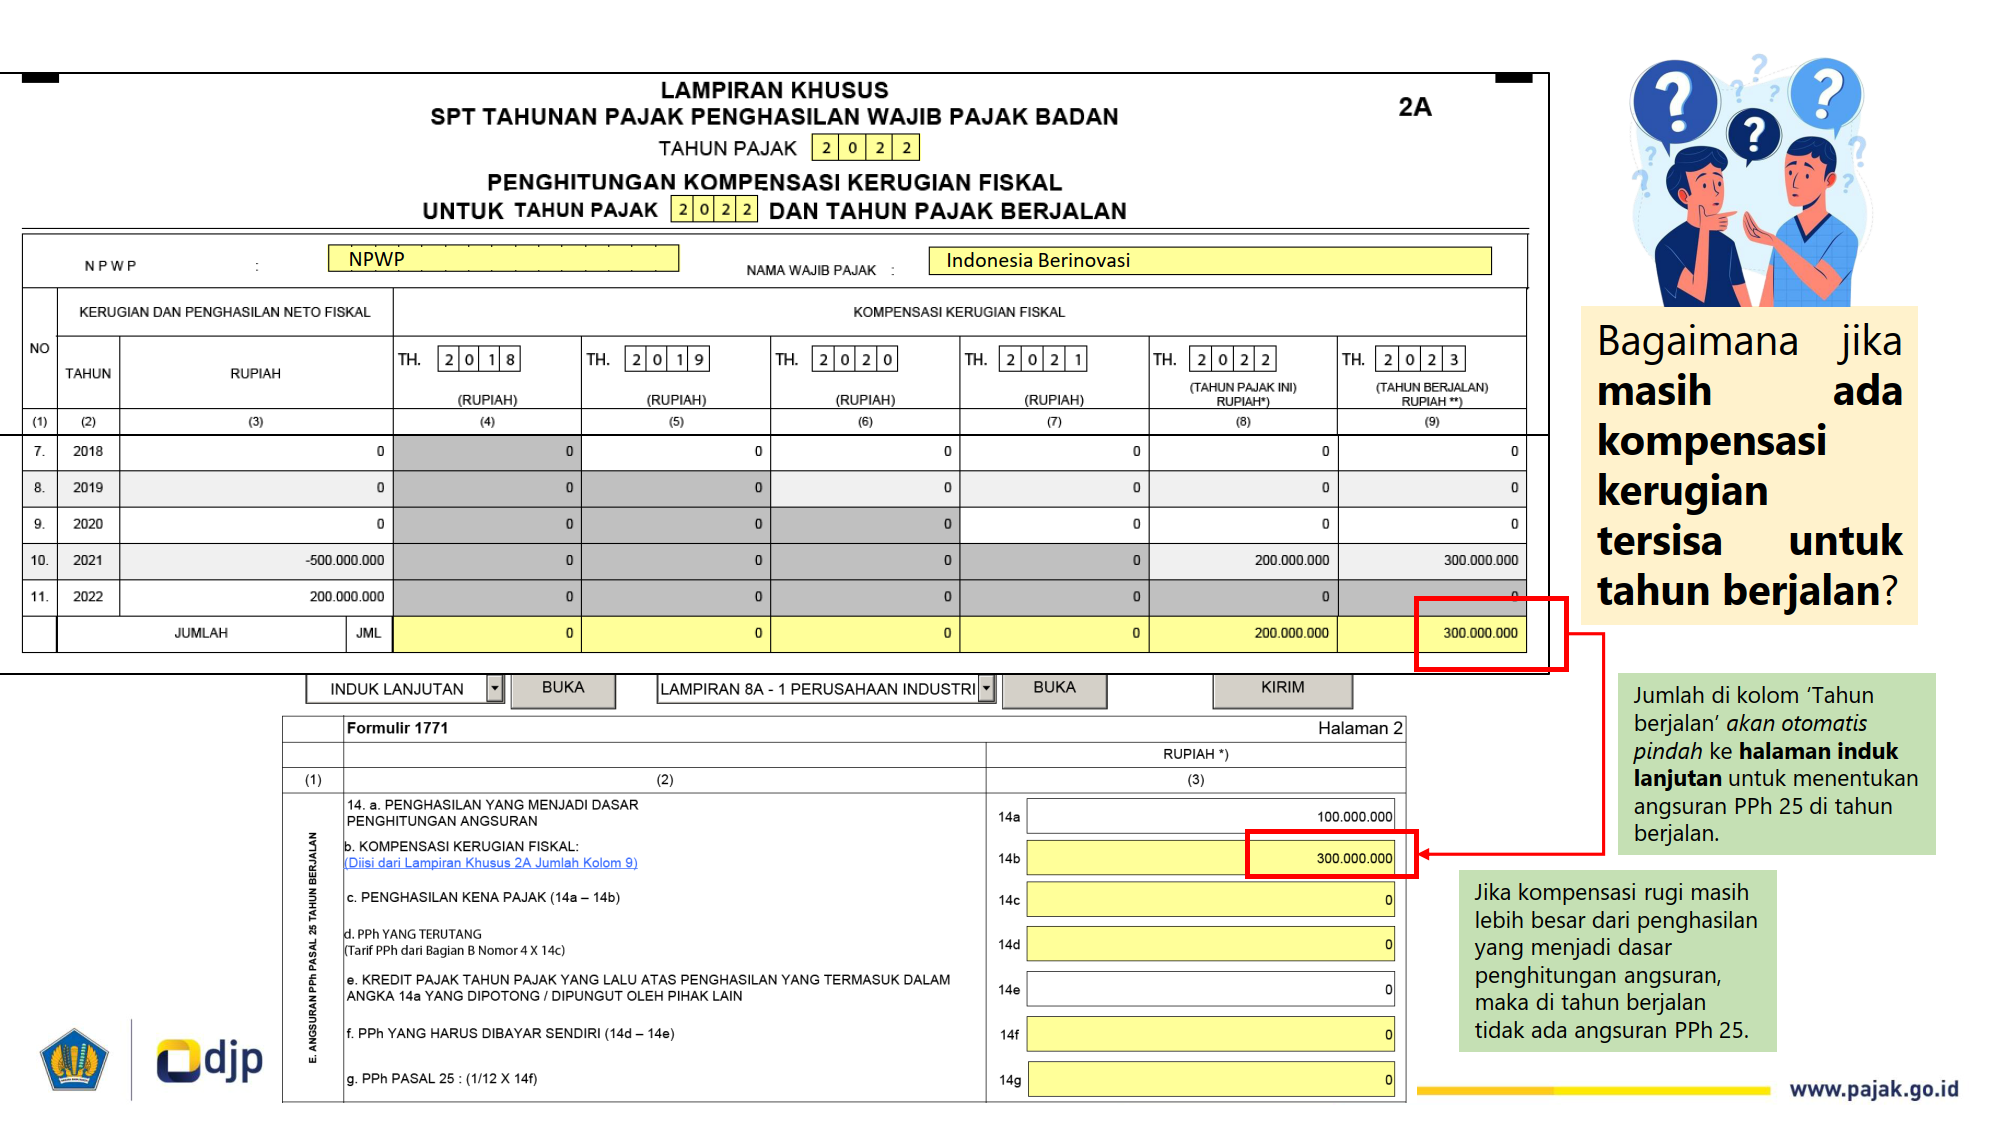The height and width of the screenshot is (1125, 2000).
Task: Click the Kementerian Keuangan emblem
Action: tap(73, 1060)
